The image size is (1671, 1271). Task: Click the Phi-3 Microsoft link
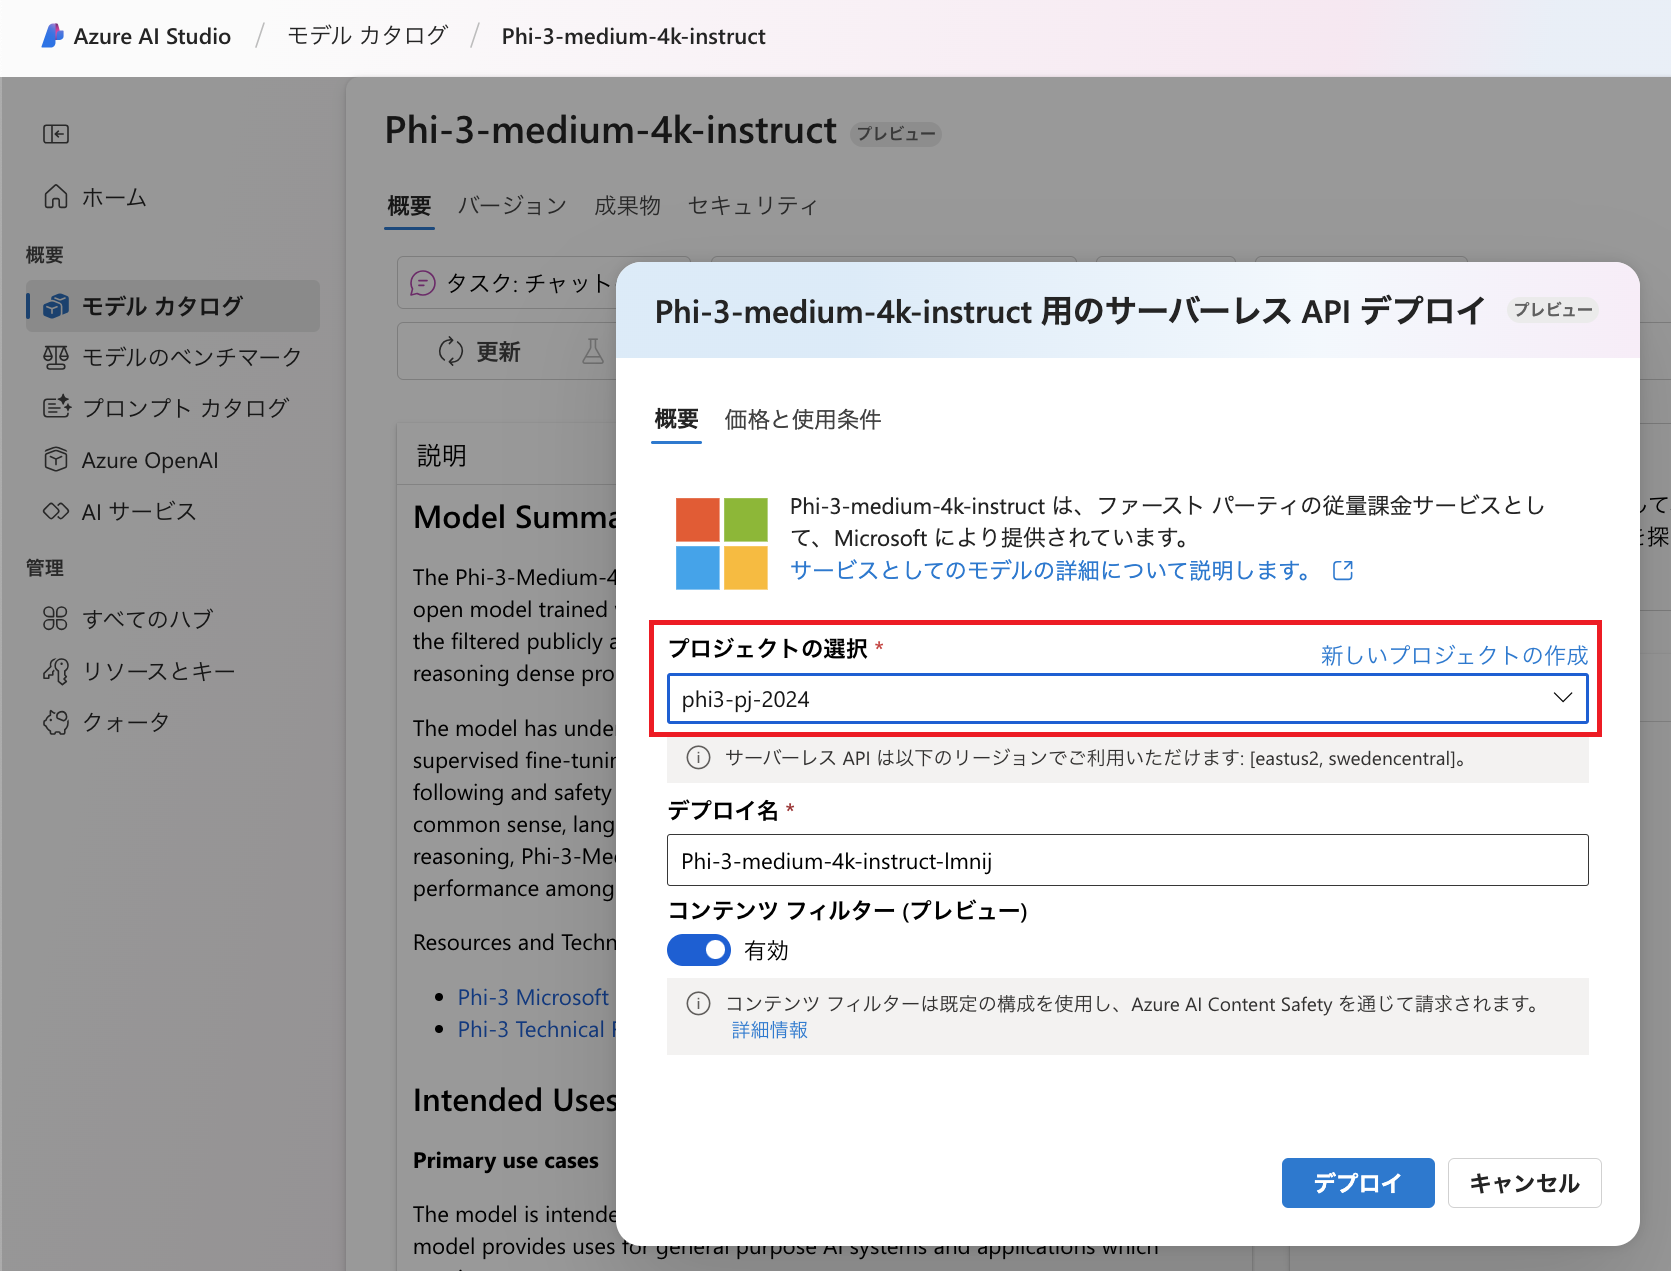[533, 997]
